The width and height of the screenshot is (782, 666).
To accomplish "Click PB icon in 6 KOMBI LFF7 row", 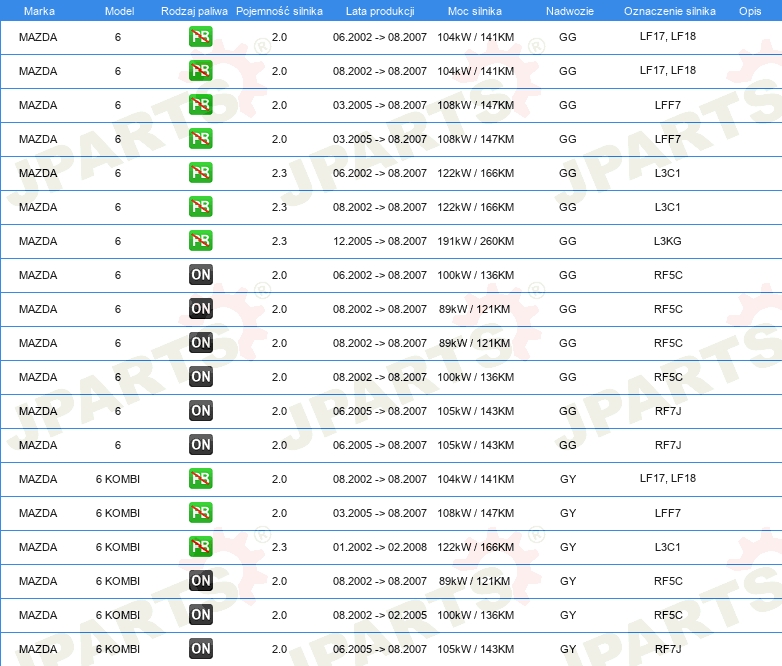I will pos(201,513).
